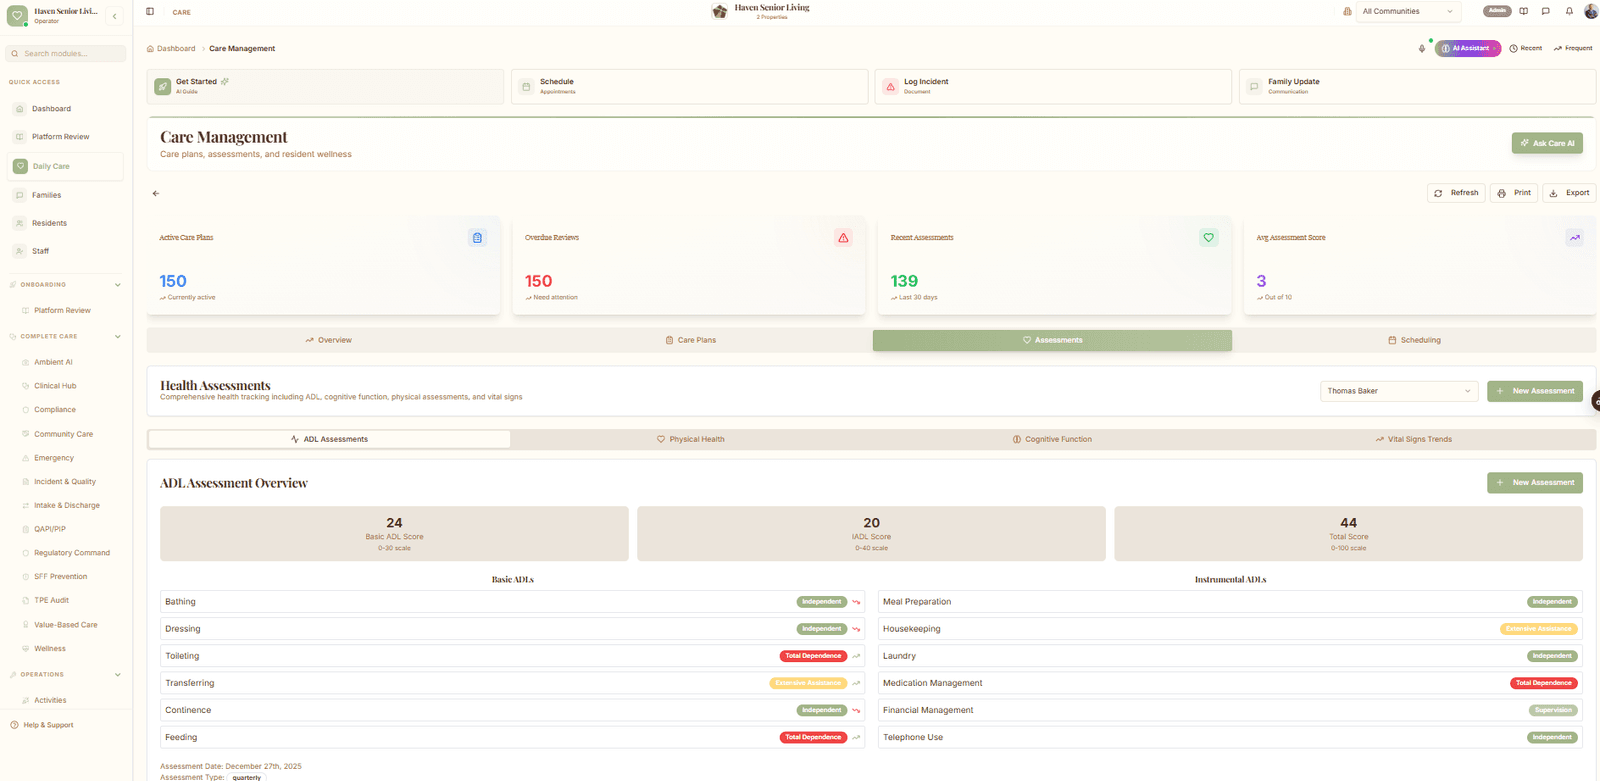The height and width of the screenshot is (781, 1600).
Task: Open the All Communities dropdown
Action: pyautogui.click(x=1407, y=11)
